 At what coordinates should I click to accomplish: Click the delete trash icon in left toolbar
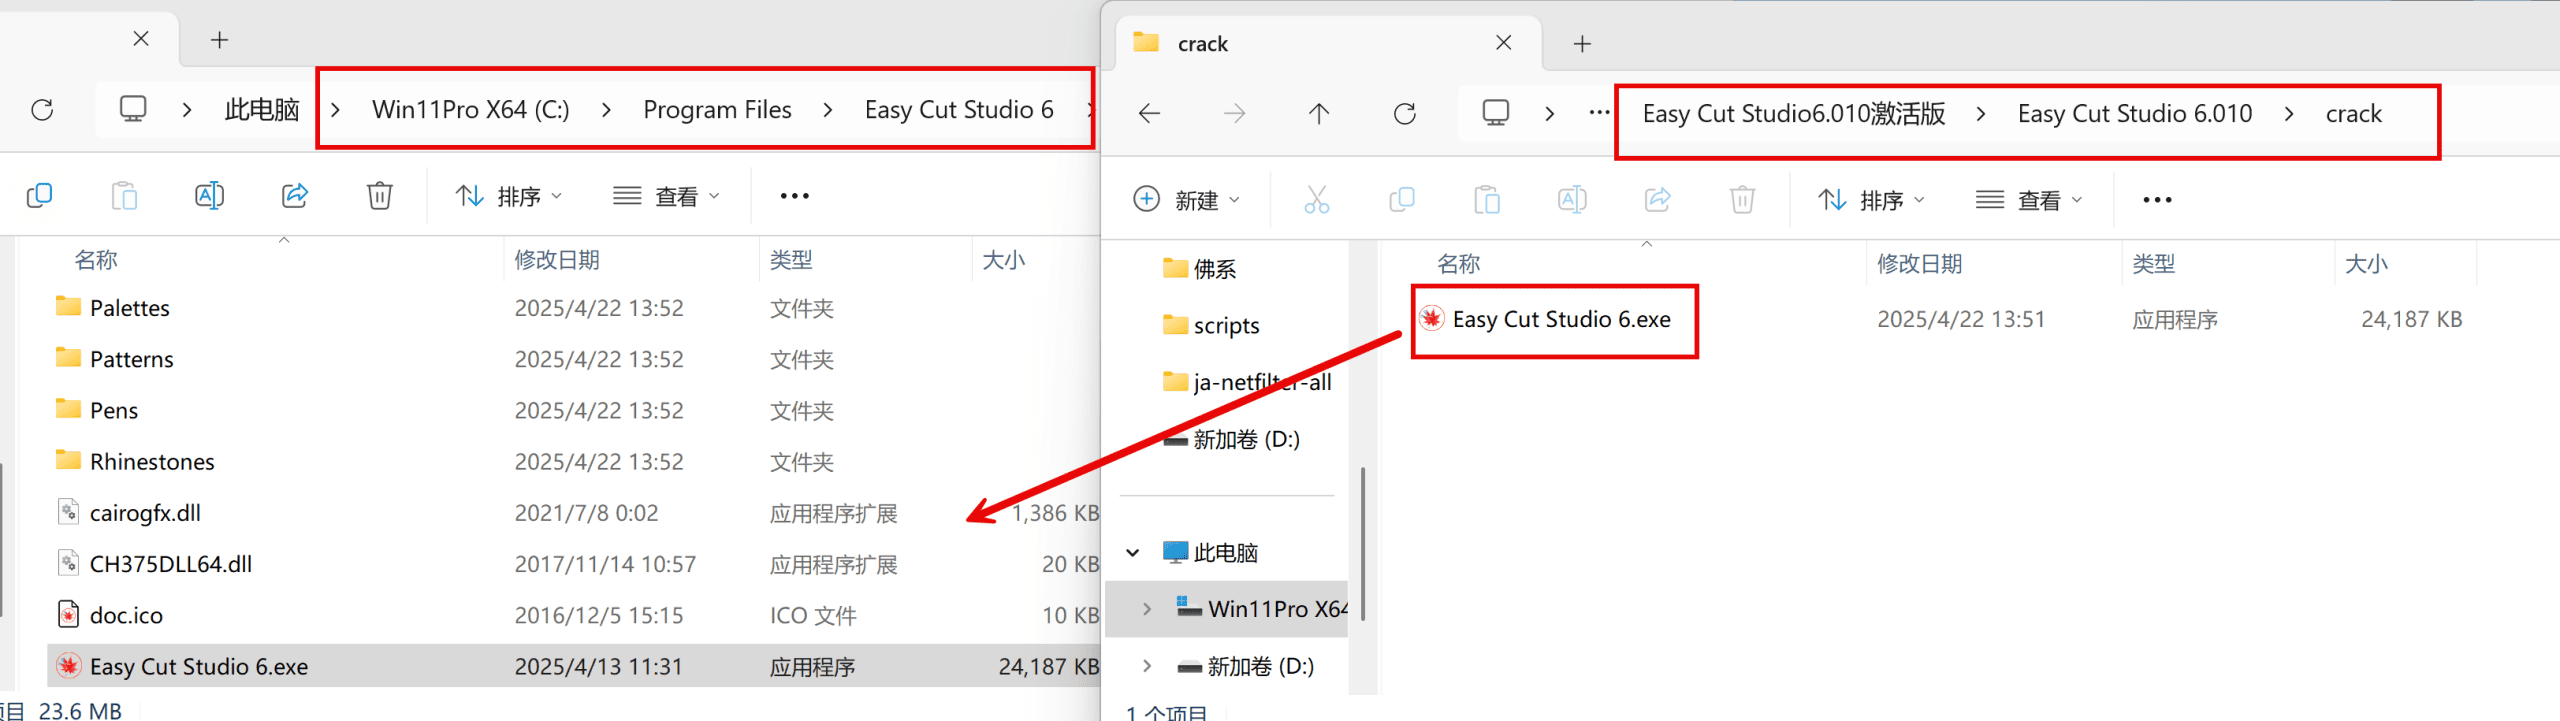379,195
